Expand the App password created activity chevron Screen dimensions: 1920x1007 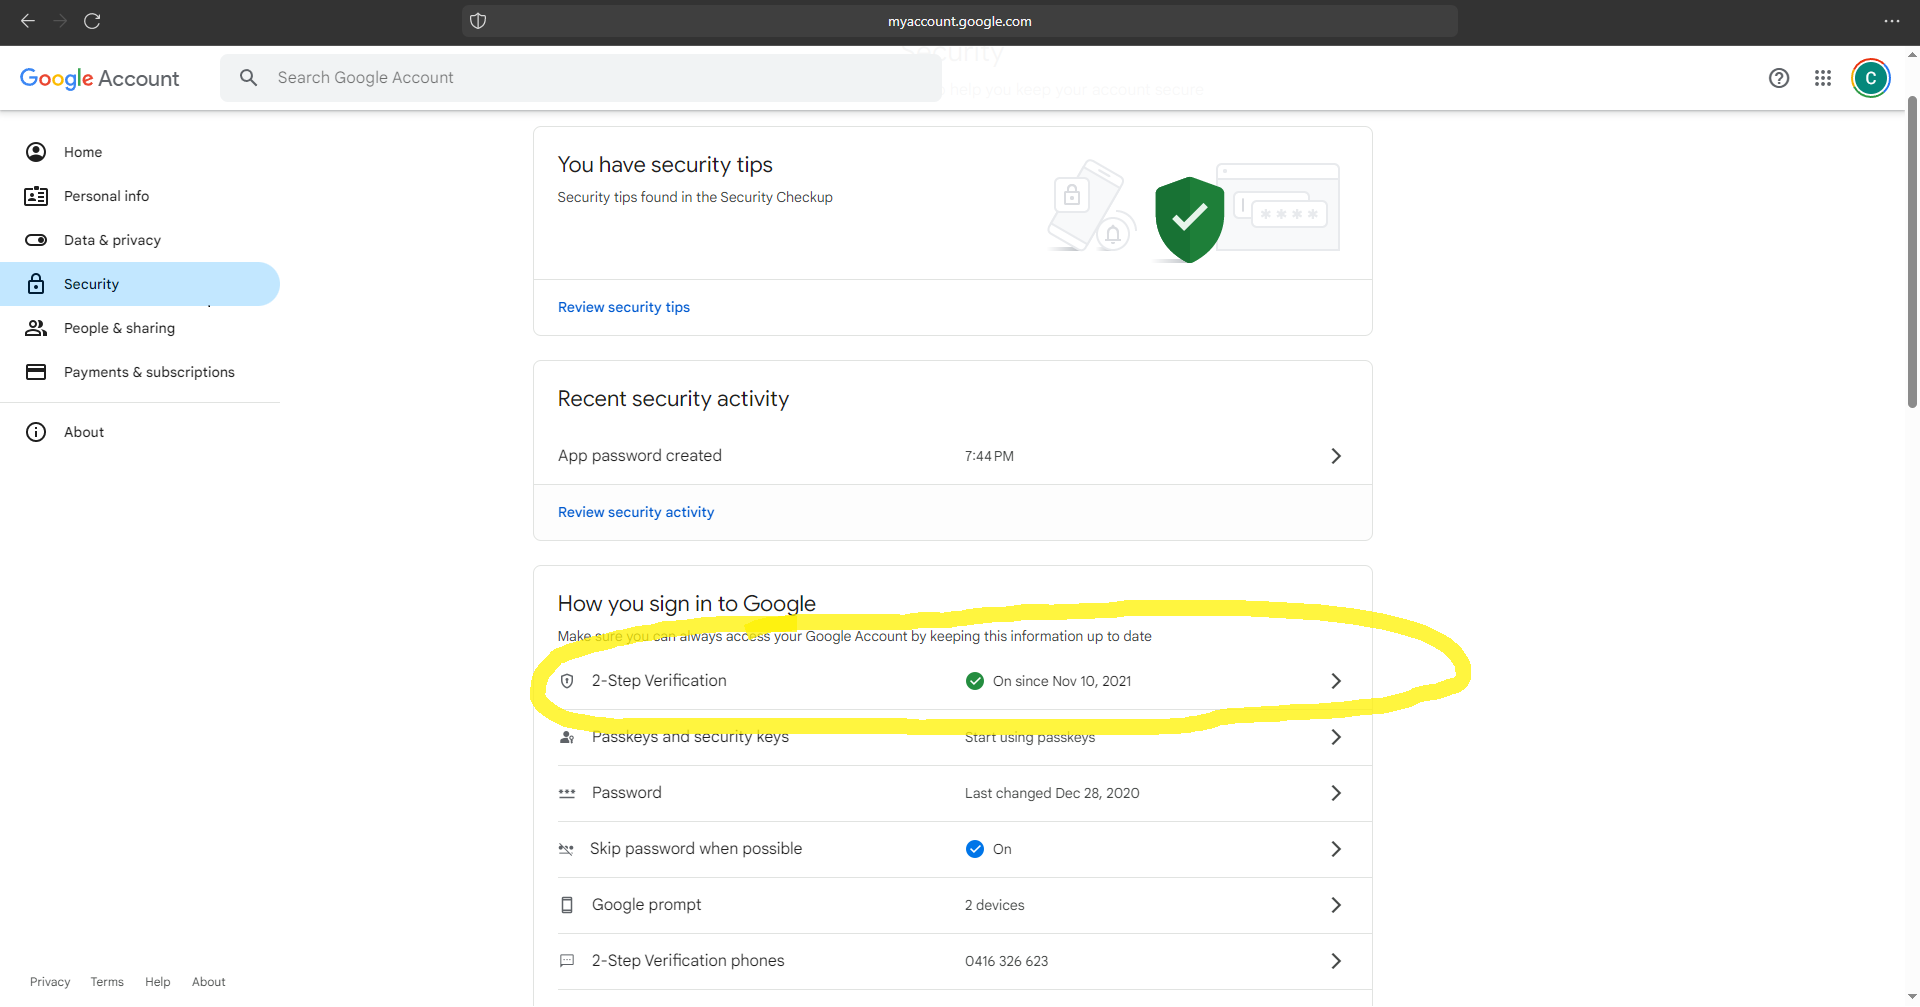[x=1336, y=456]
